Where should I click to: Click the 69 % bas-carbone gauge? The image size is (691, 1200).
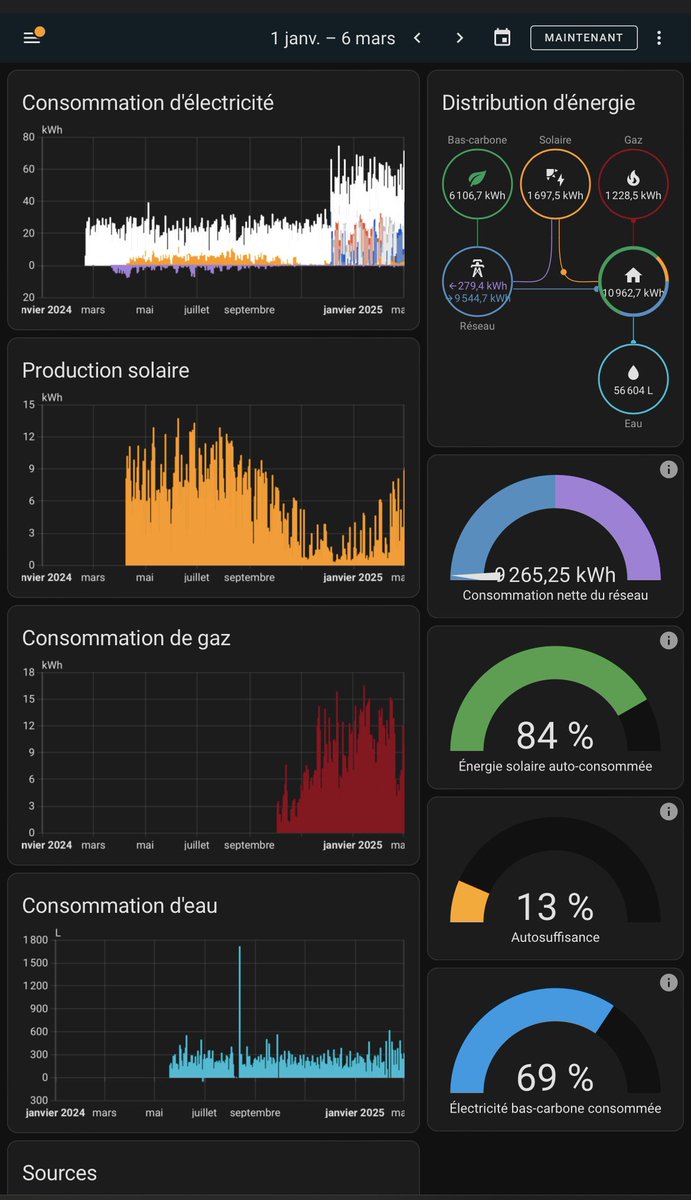click(x=555, y=1041)
